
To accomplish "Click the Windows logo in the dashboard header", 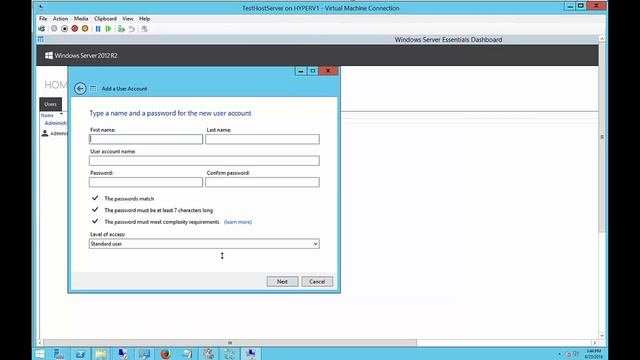I will pyautogui.click(x=49, y=56).
